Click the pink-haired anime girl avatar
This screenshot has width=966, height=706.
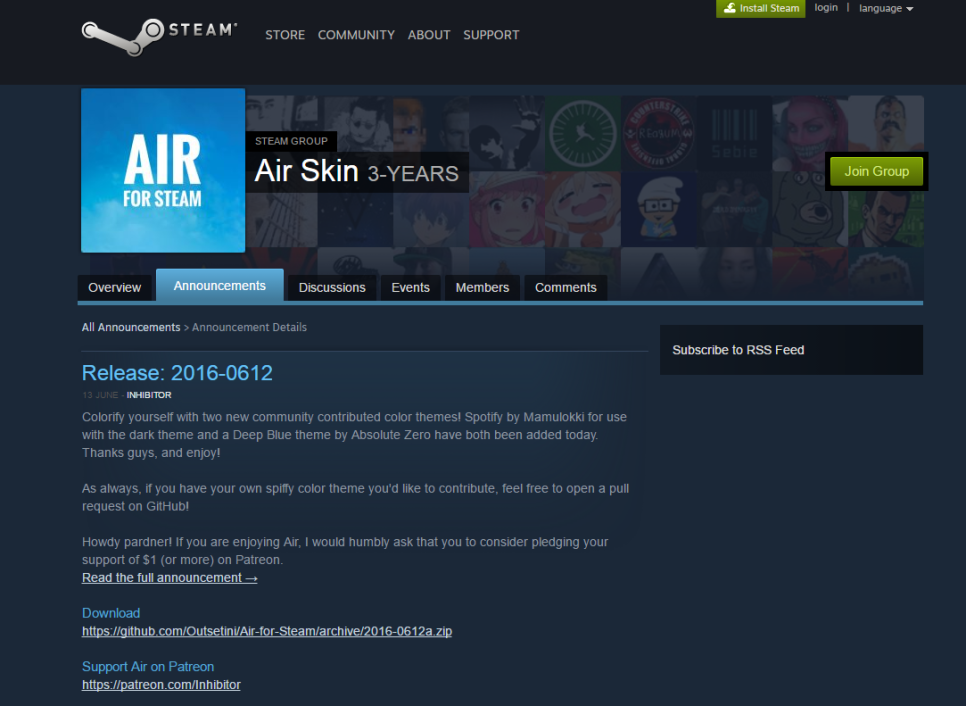506,209
